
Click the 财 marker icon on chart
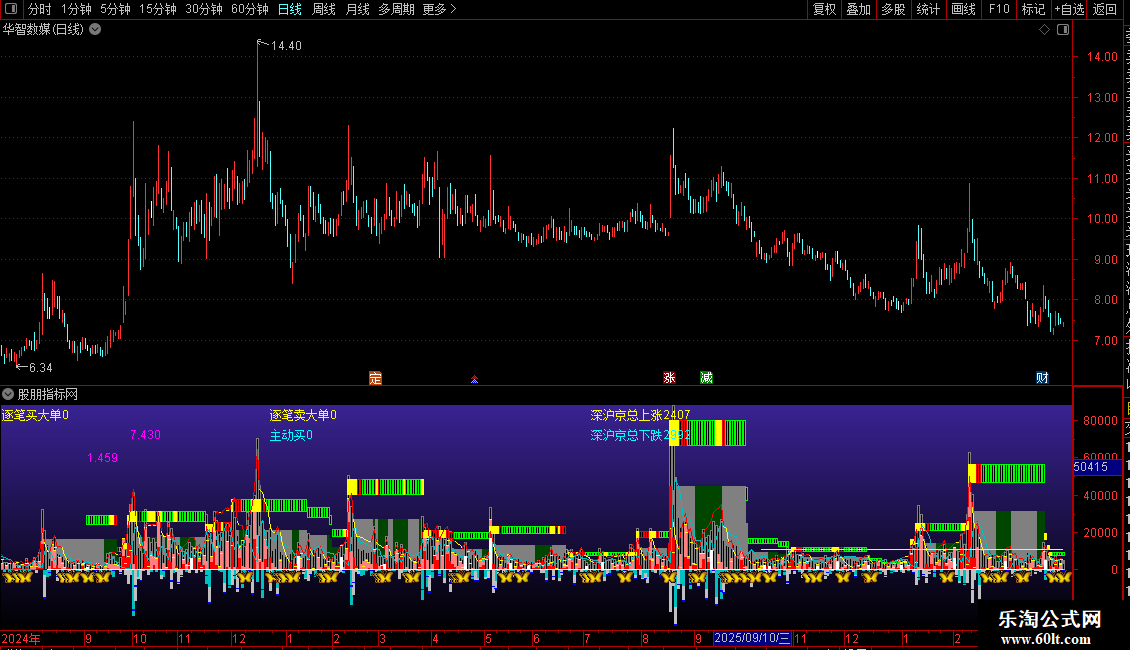point(1042,378)
